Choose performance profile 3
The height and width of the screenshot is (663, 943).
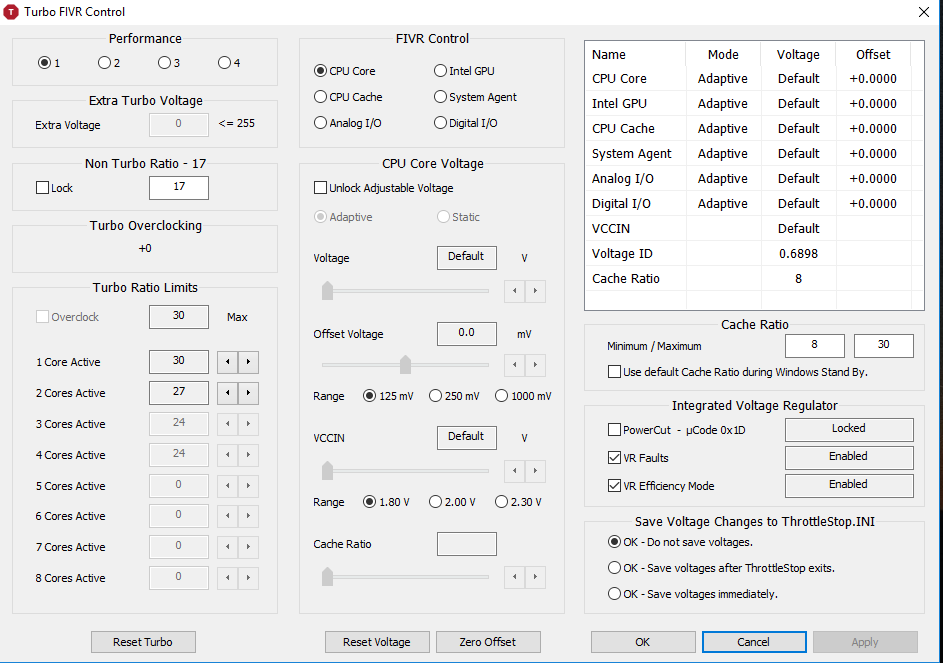coord(164,63)
